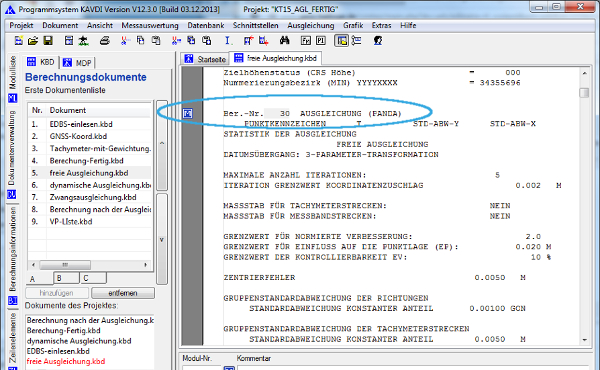Click the hinzufügen button
Screen dimensions: 600x370
57,293
